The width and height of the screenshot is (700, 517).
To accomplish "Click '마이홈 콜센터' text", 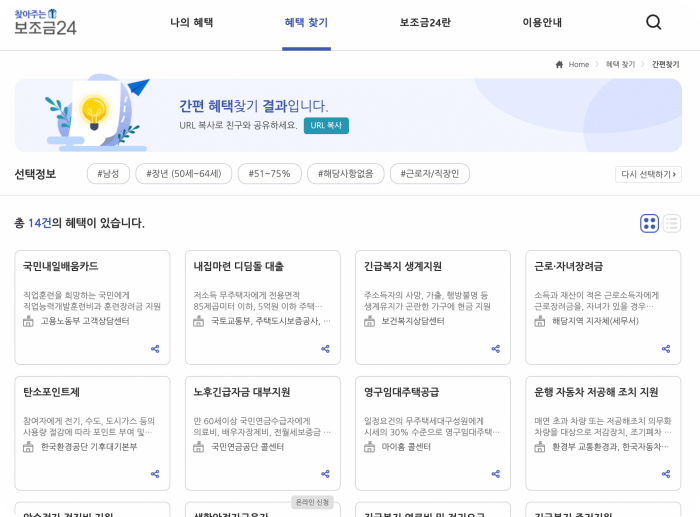I will [x=406, y=447].
